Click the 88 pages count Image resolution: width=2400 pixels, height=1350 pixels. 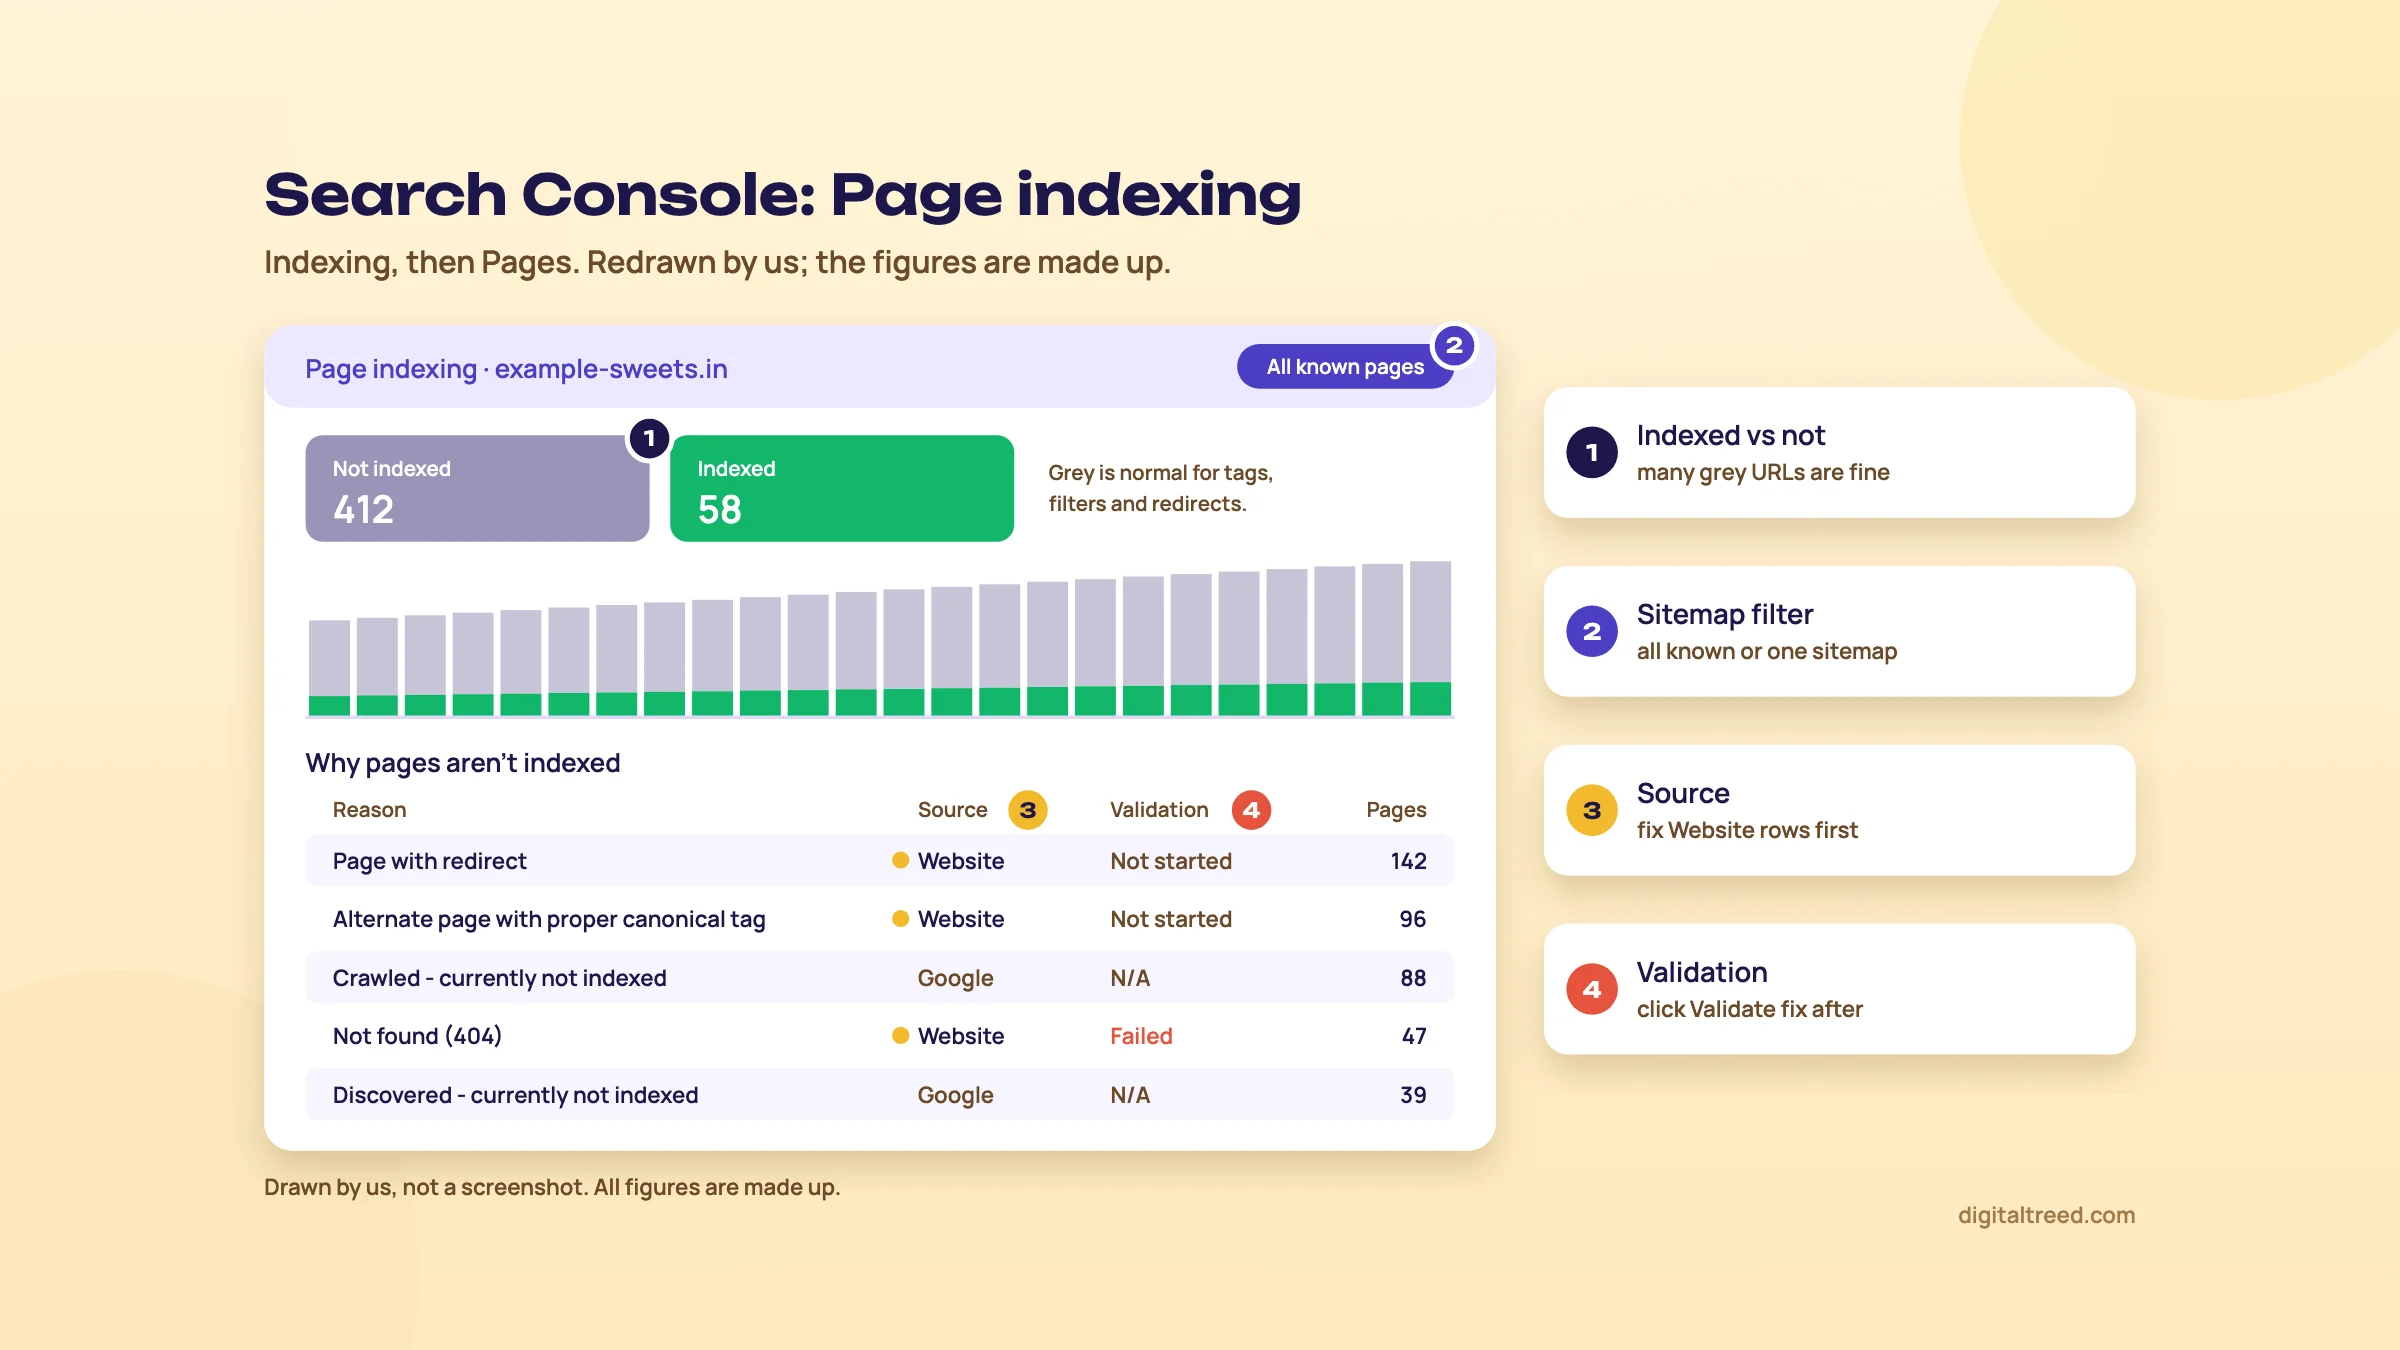click(x=1412, y=978)
